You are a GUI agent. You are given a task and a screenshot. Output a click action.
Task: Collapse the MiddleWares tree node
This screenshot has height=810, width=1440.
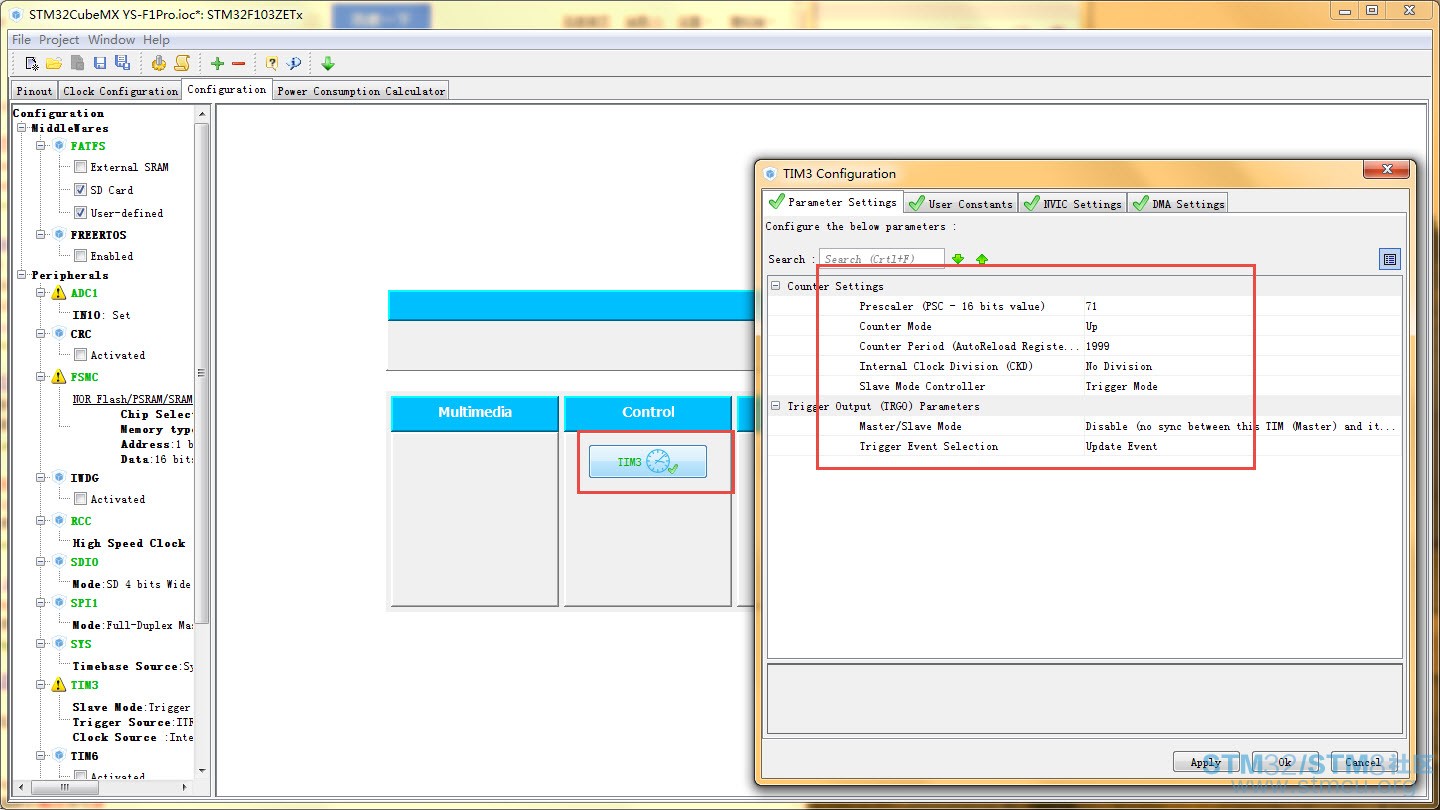(x=22, y=128)
